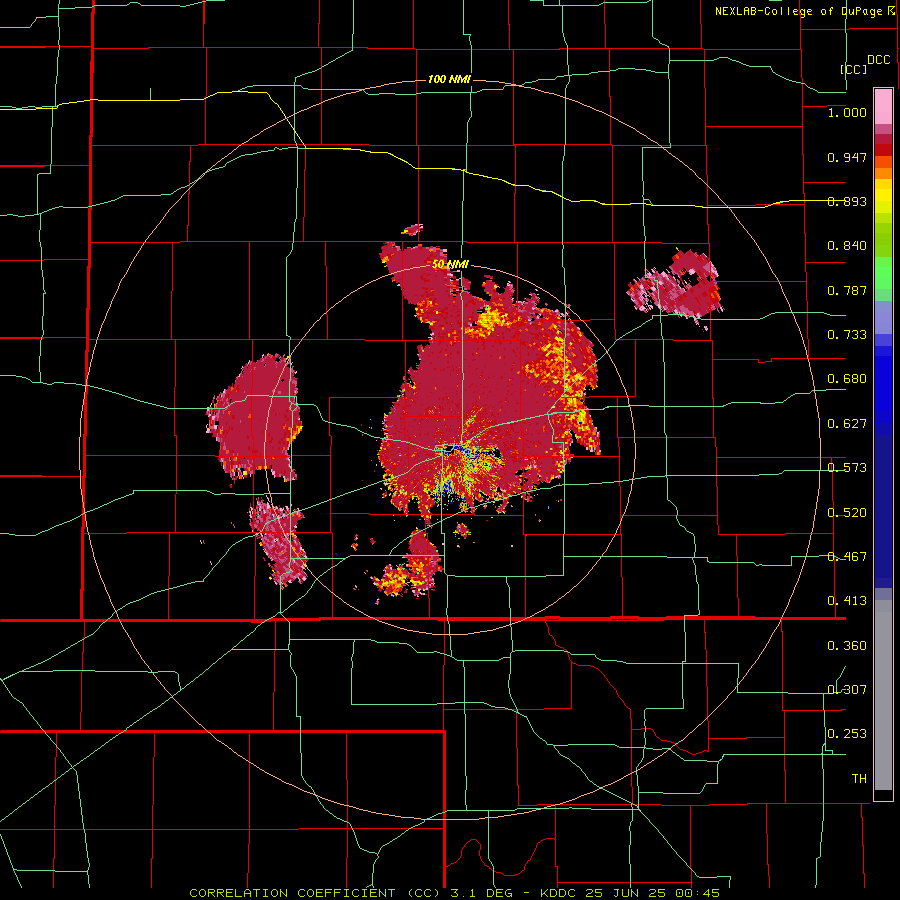Click the KDDC radar identifier
The height and width of the screenshot is (900, 900).
pyautogui.click(x=560, y=893)
